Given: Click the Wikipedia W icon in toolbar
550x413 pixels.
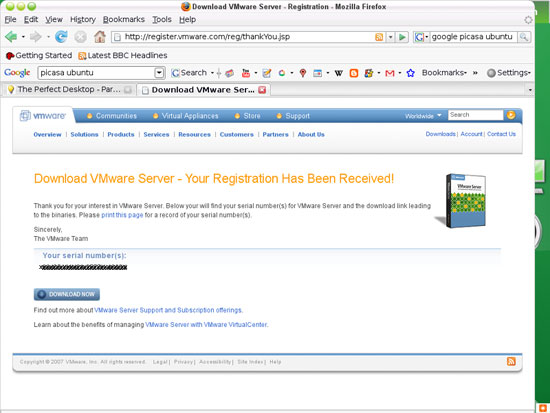Looking at the screenshot, I should coord(338,73).
